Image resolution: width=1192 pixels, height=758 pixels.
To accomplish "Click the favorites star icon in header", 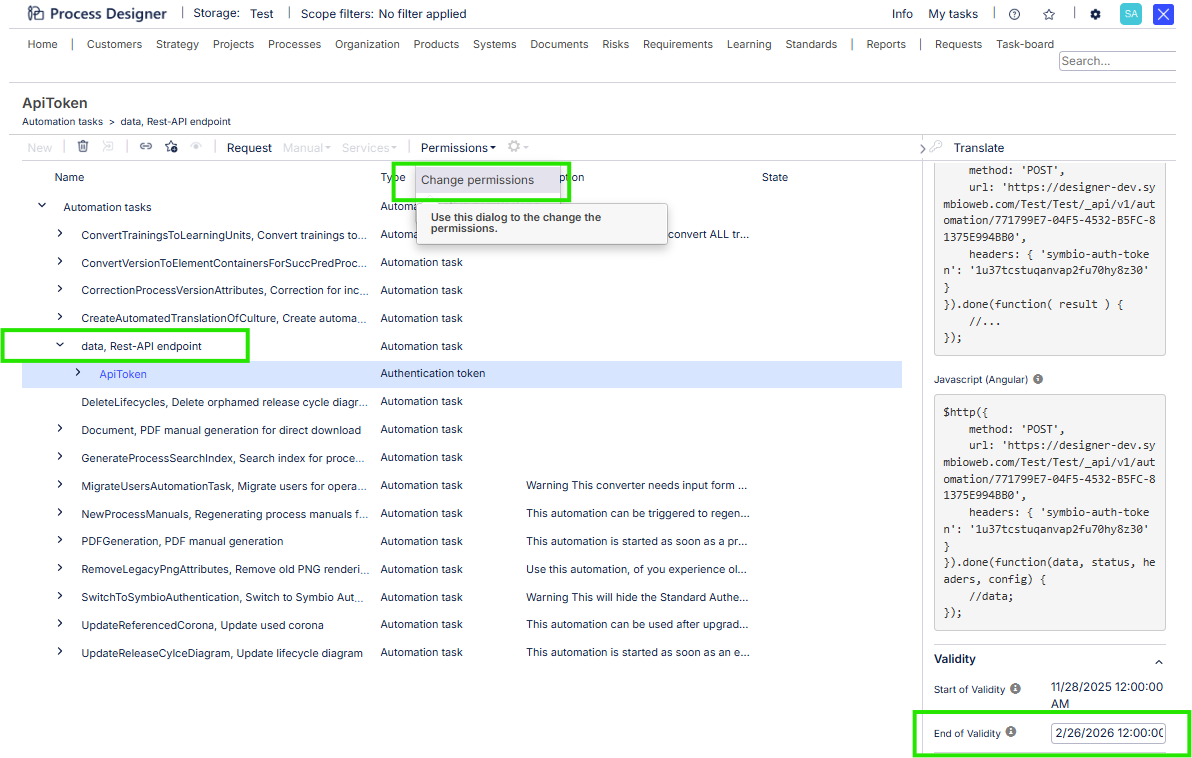I will [x=1049, y=14].
